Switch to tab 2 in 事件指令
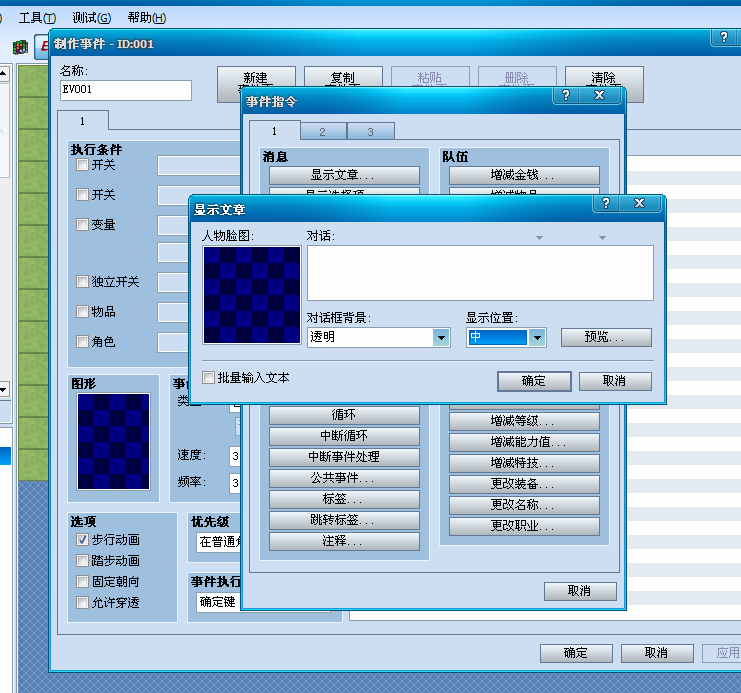This screenshot has height=693, width=741. (x=322, y=132)
